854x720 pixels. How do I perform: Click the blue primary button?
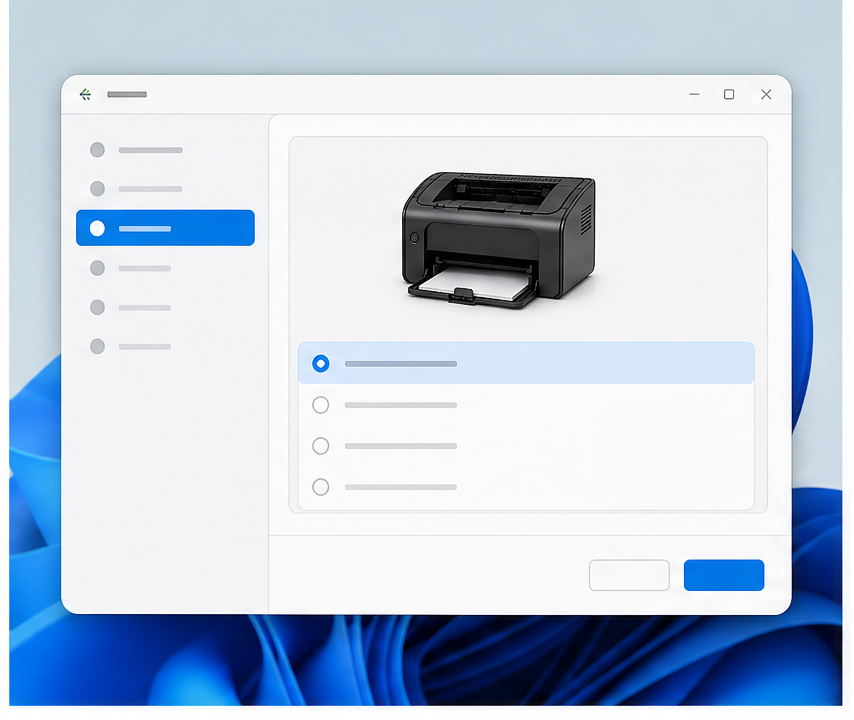pyautogui.click(x=724, y=575)
